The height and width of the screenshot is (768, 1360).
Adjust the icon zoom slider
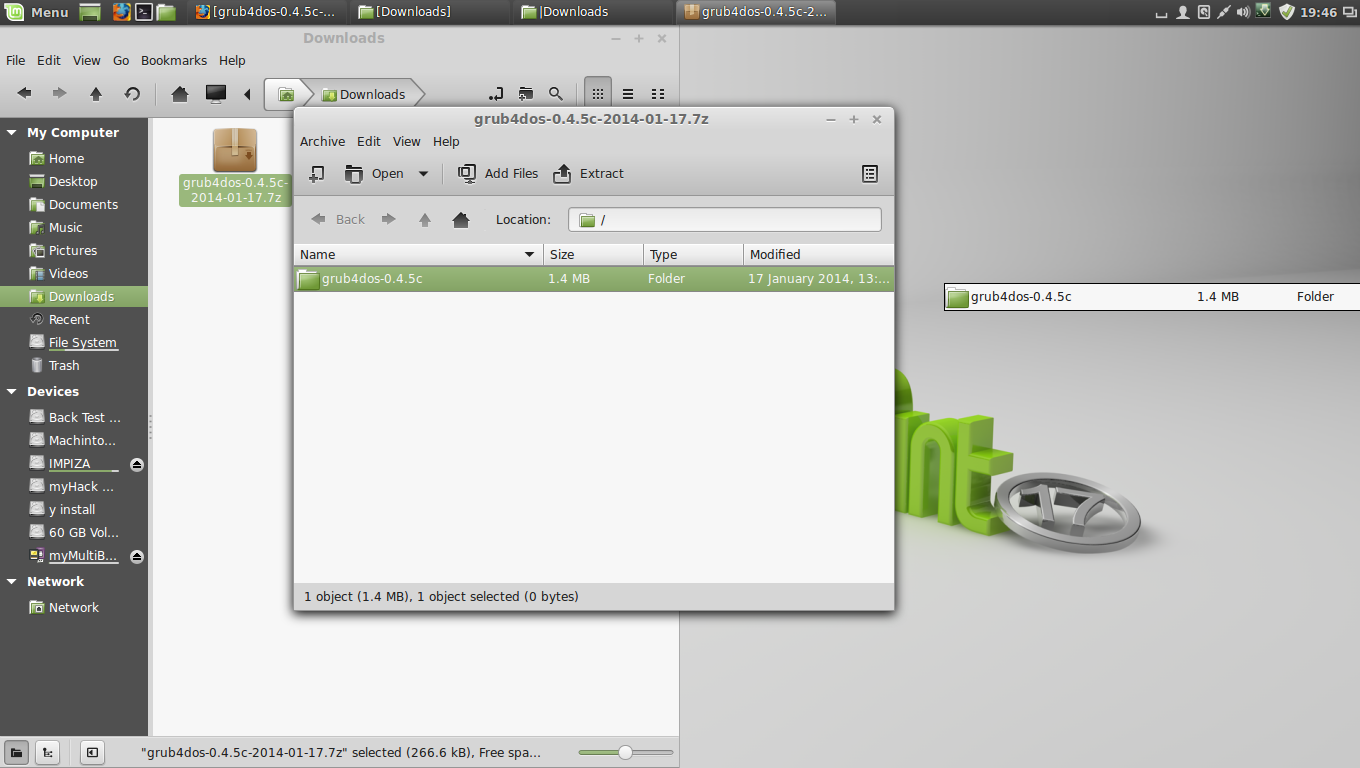(x=625, y=752)
